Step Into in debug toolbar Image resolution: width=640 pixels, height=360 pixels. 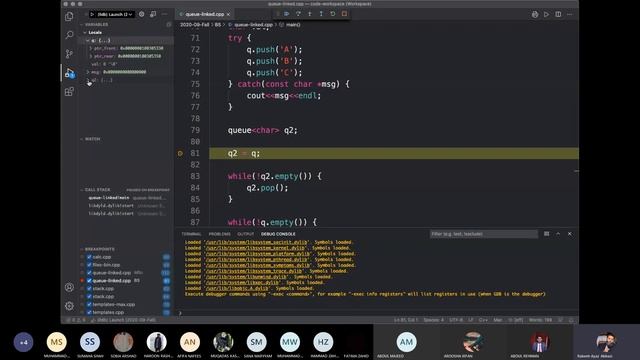point(310,14)
